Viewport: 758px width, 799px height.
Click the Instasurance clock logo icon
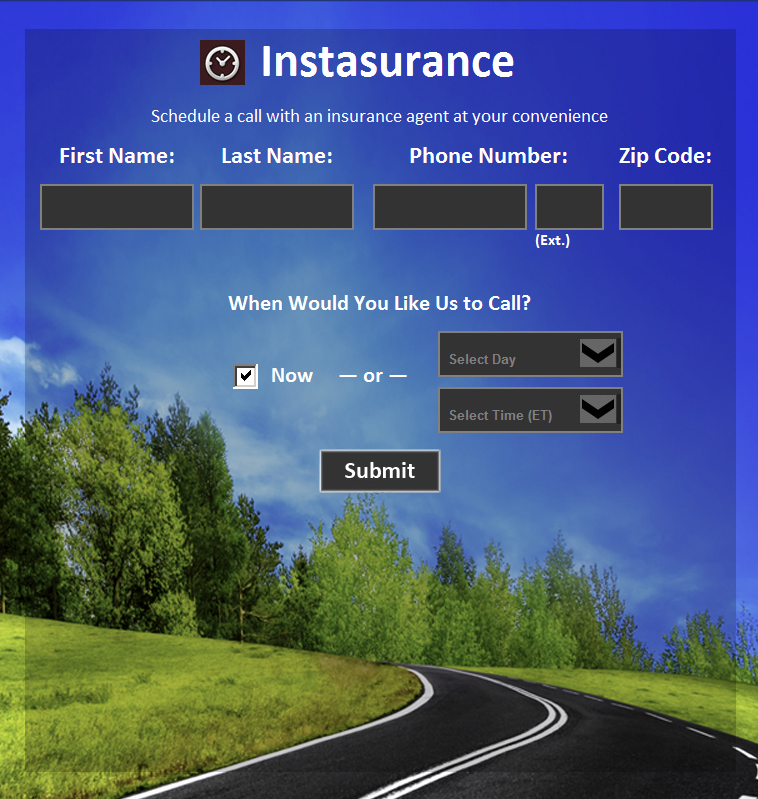click(x=222, y=62)
